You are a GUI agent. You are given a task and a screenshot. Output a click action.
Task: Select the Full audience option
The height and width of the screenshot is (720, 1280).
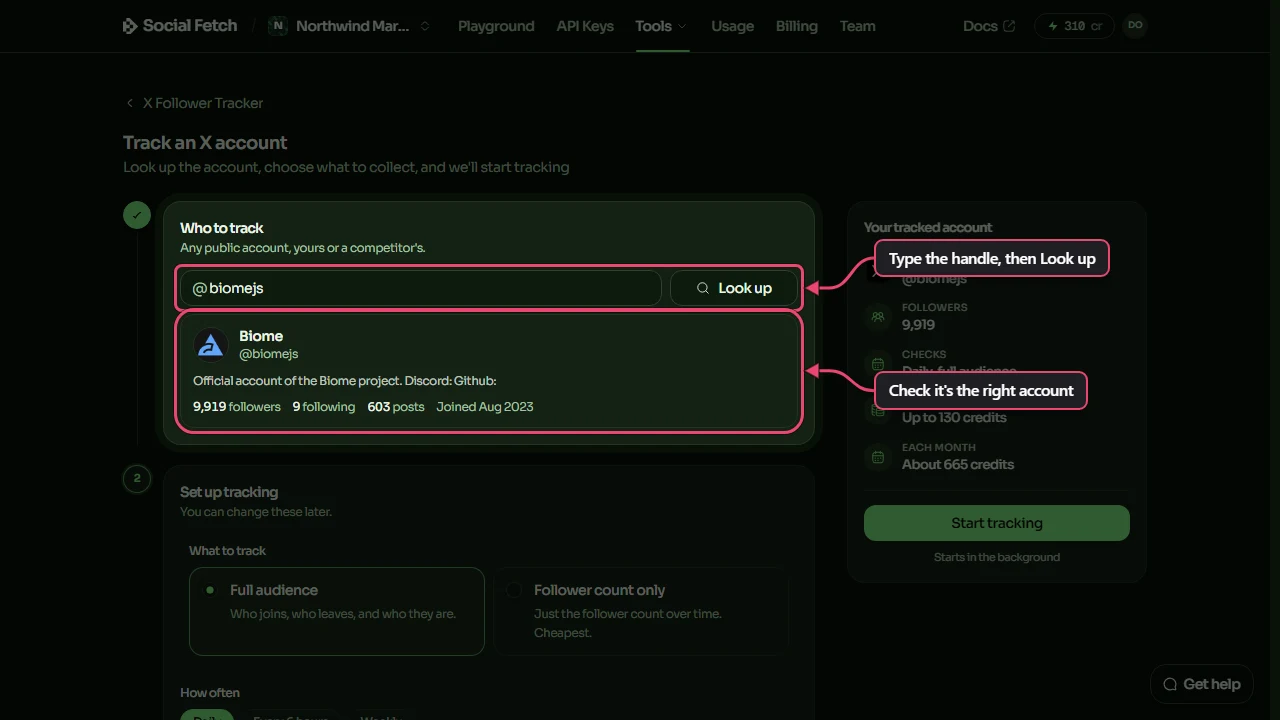[337, 611]
